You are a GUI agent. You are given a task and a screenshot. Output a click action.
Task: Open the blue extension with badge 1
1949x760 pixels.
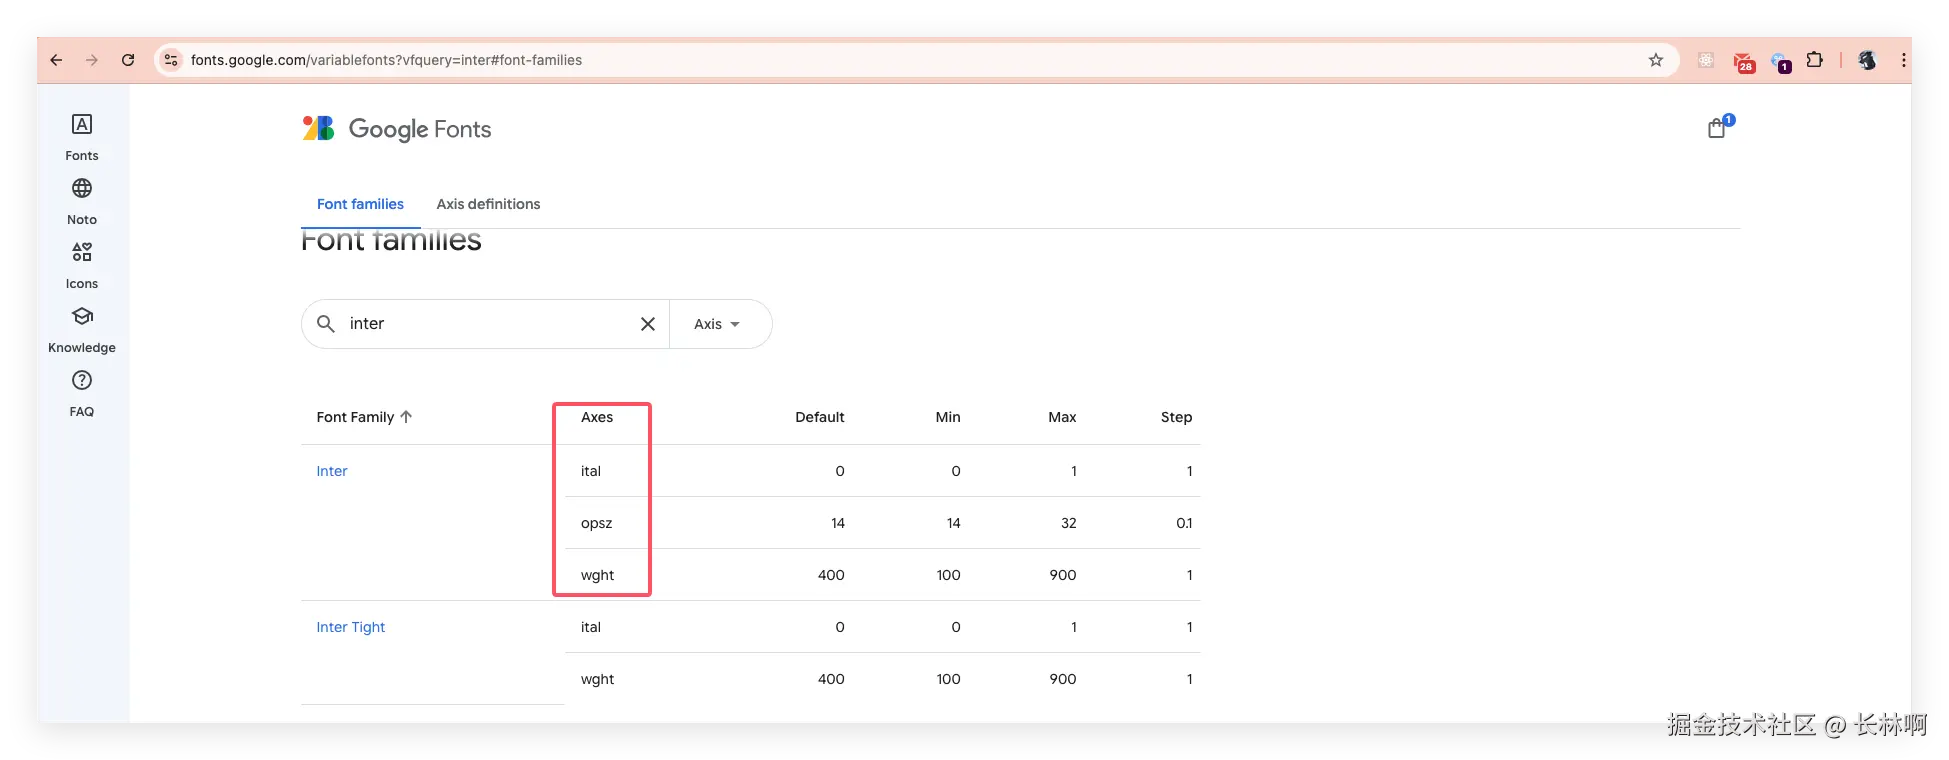(1780, 62)
